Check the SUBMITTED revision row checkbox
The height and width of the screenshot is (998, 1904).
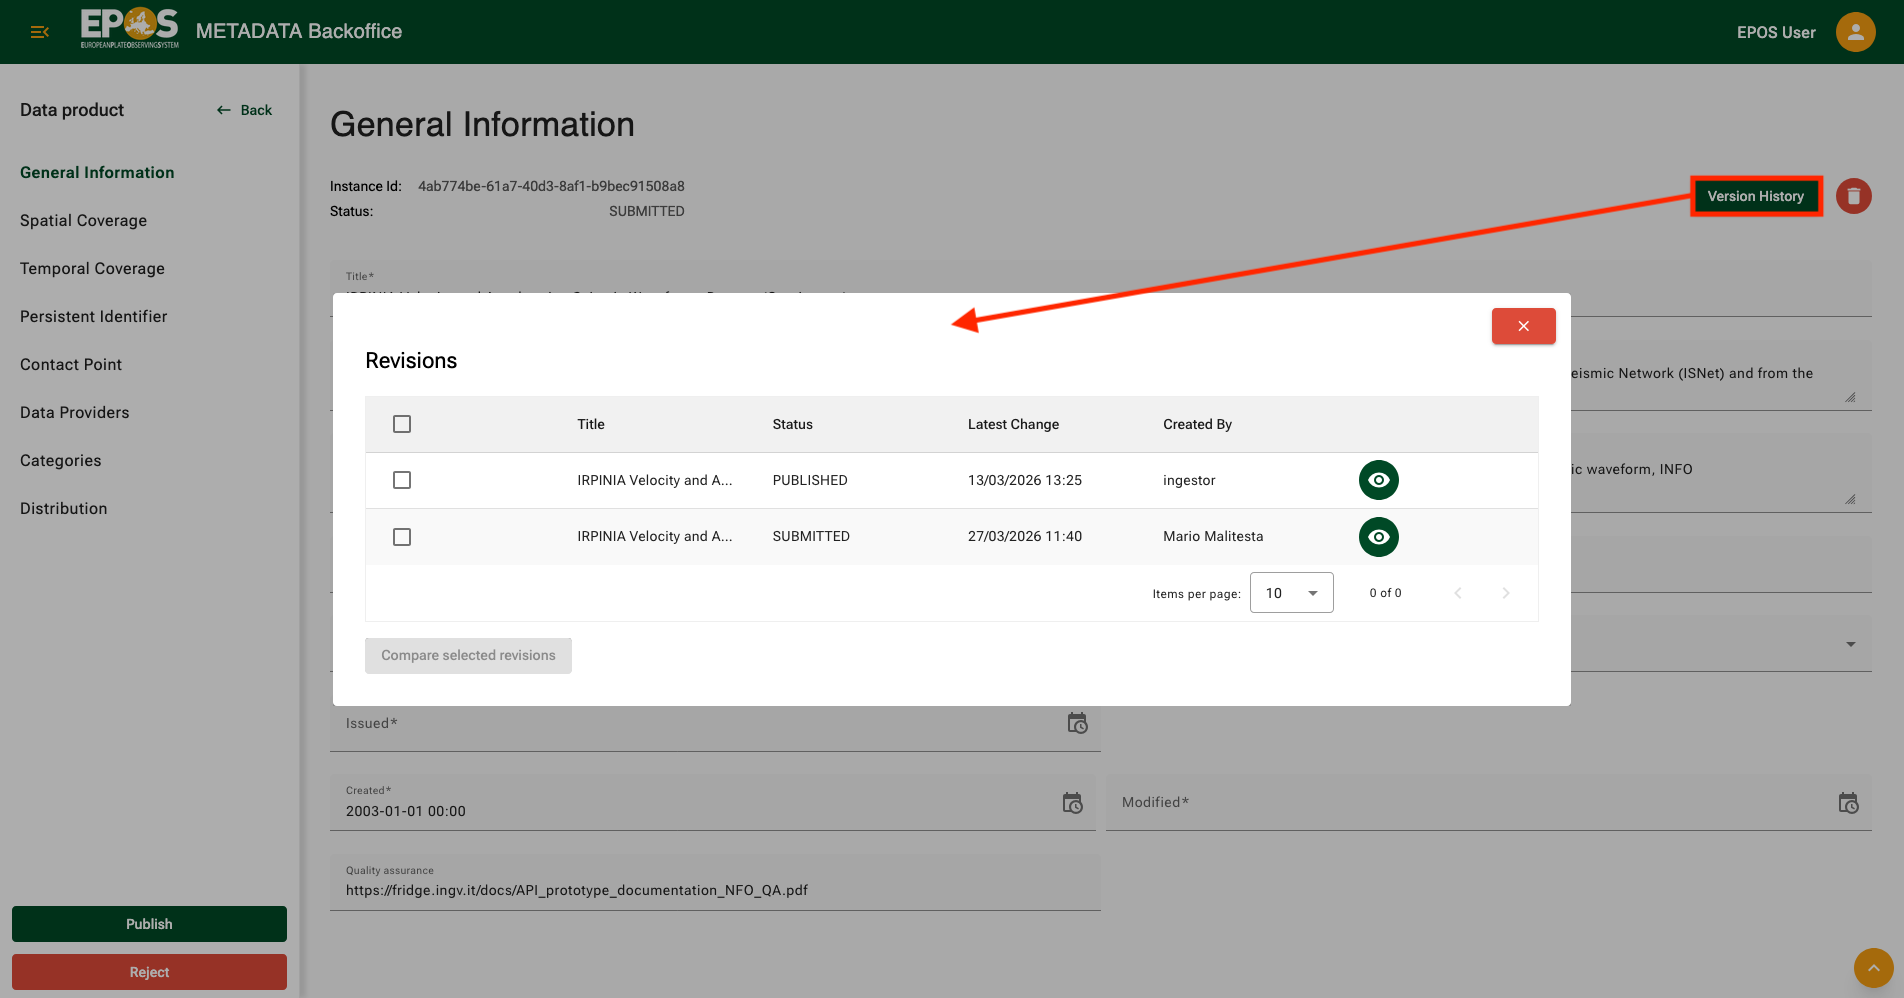pos(402,537)
